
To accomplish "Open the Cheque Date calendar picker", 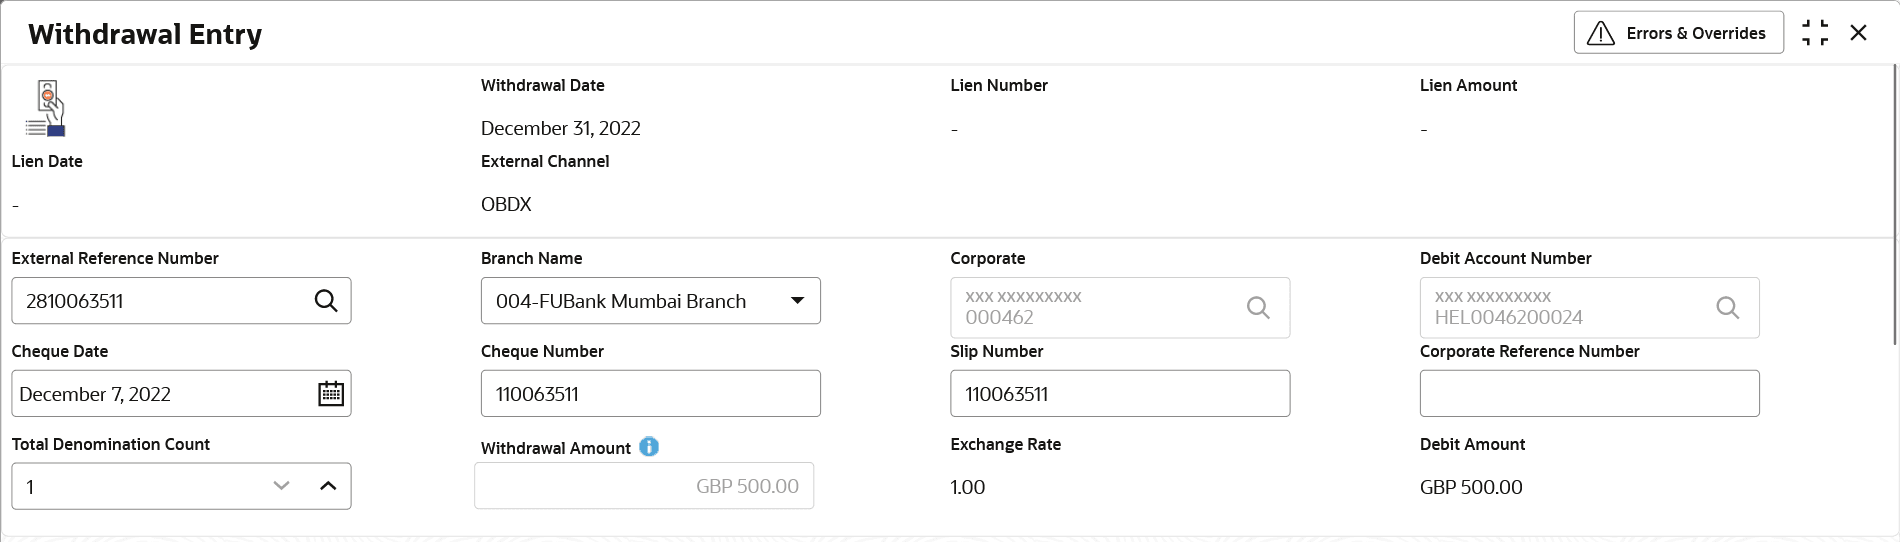I will 331,394.
